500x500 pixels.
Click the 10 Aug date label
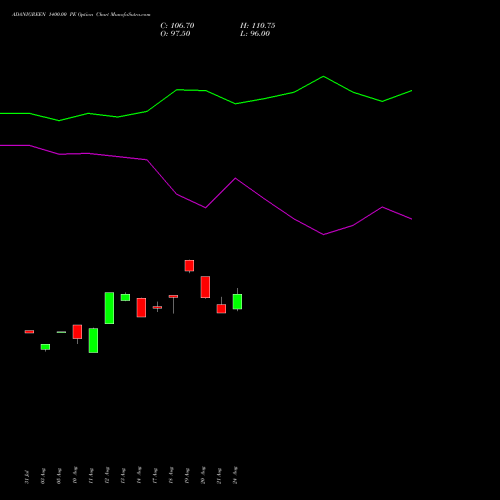pos(75,475)
